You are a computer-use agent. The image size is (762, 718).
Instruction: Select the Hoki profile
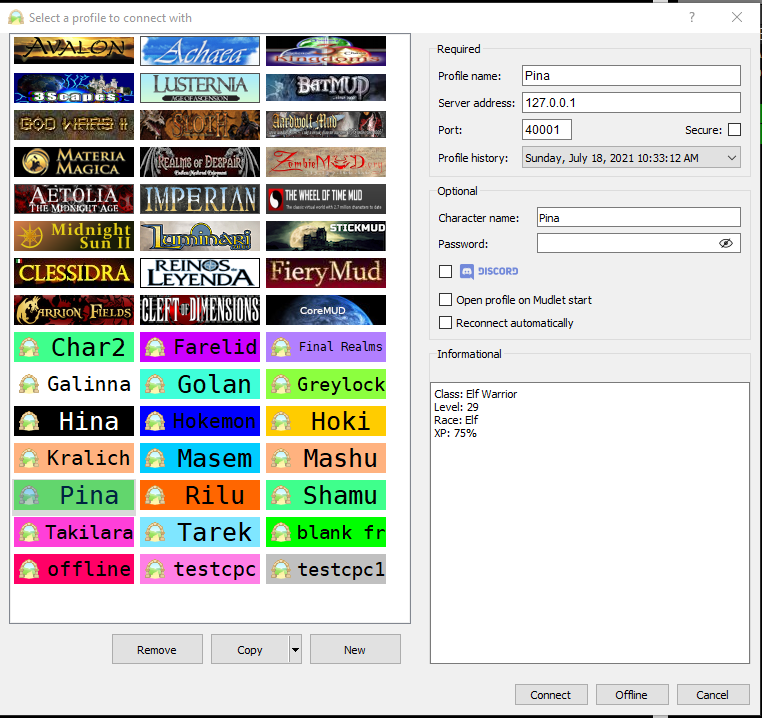click(326, 421)
